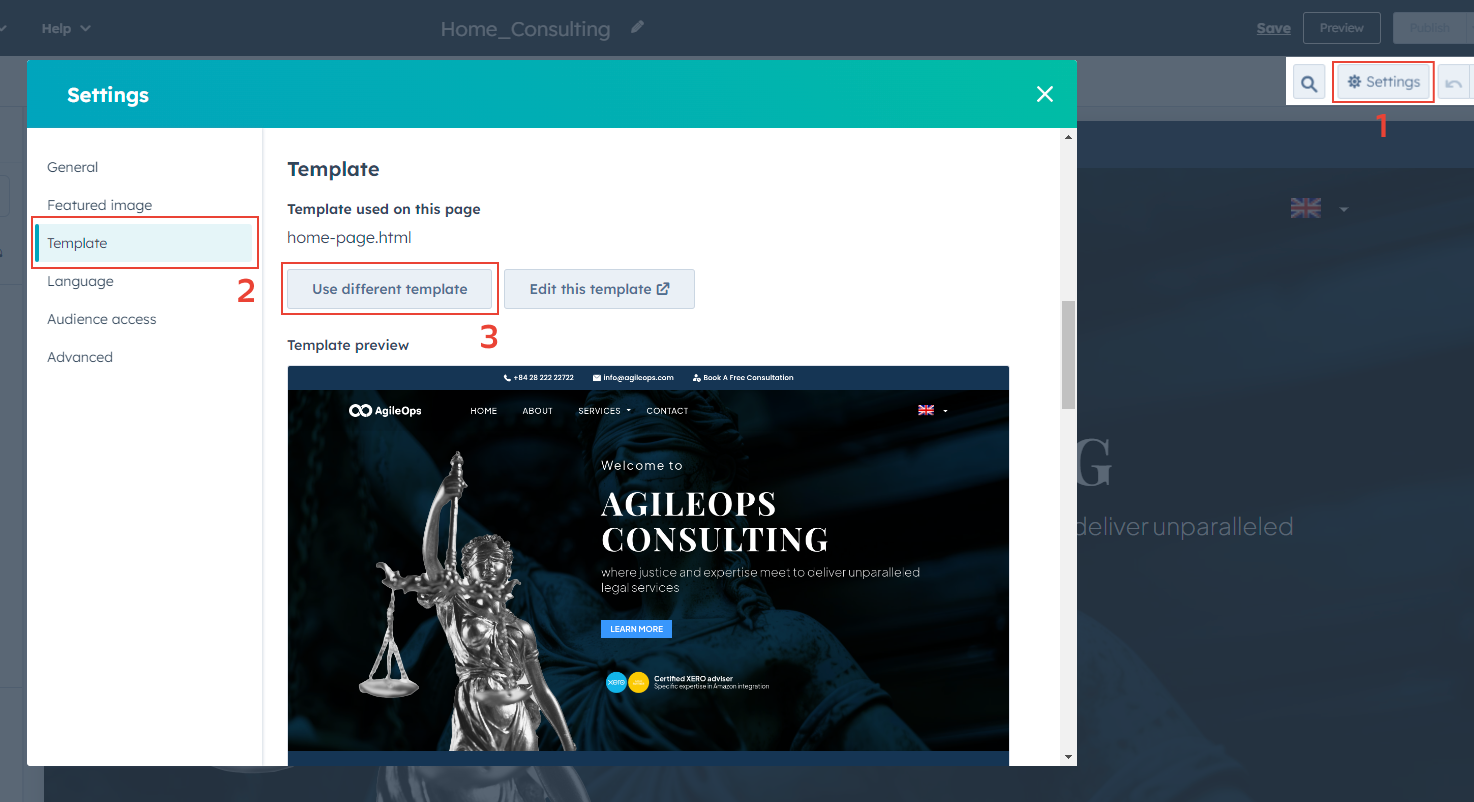
Task: Click the undo arrow icon
Action: [x=1453, y=83]
